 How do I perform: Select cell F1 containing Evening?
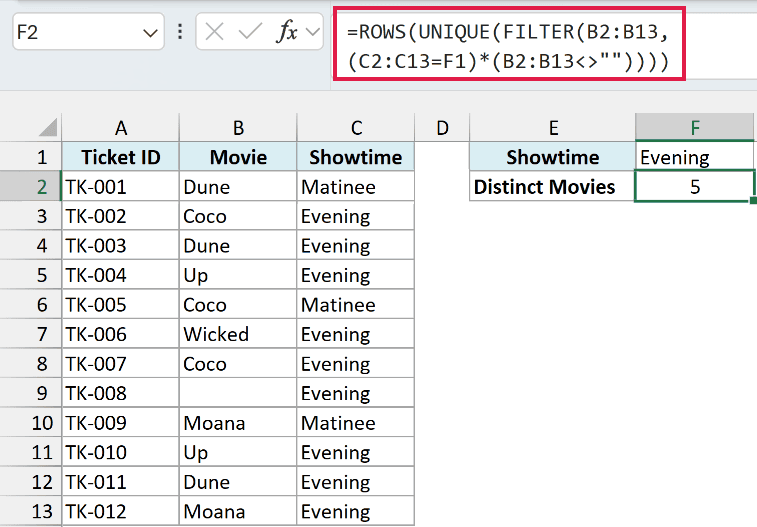click(x=695, y=157)
